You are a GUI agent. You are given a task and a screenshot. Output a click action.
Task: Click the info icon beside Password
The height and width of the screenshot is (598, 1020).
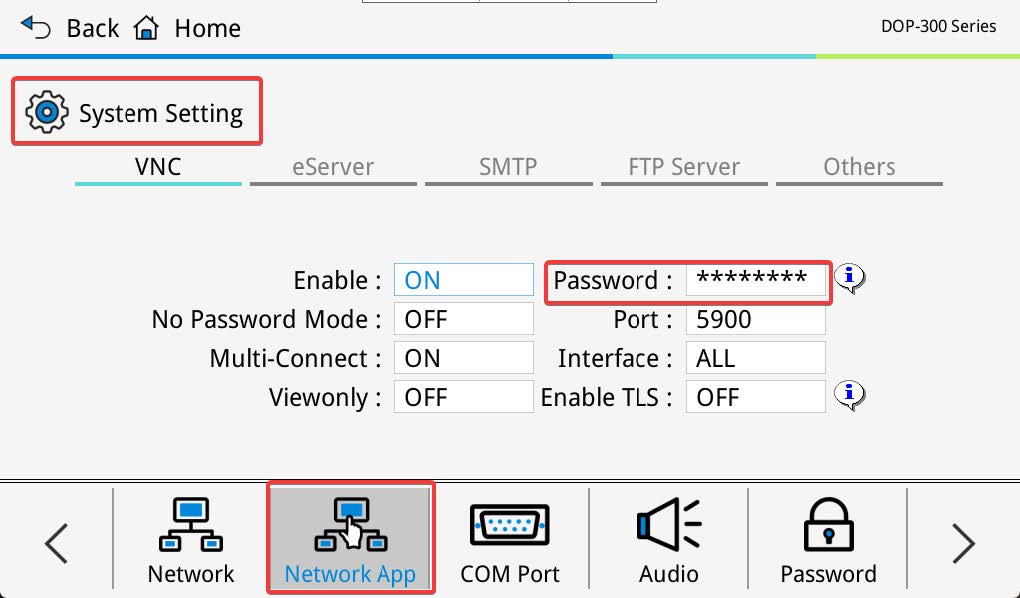coord(849,277)
